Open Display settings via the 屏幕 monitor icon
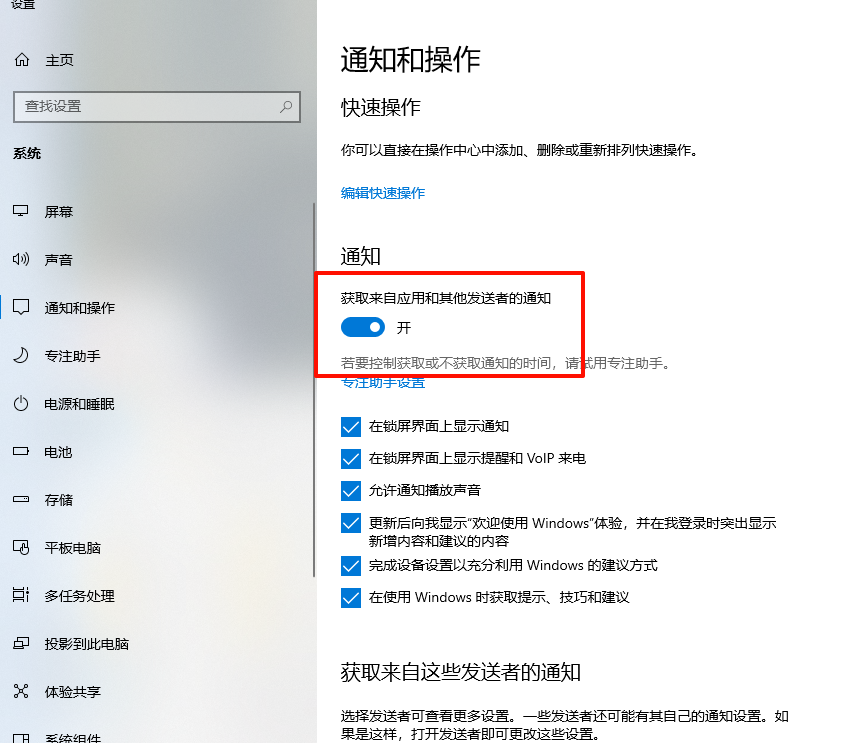Screen dimensions: 849x743 [x=21, y=211]
